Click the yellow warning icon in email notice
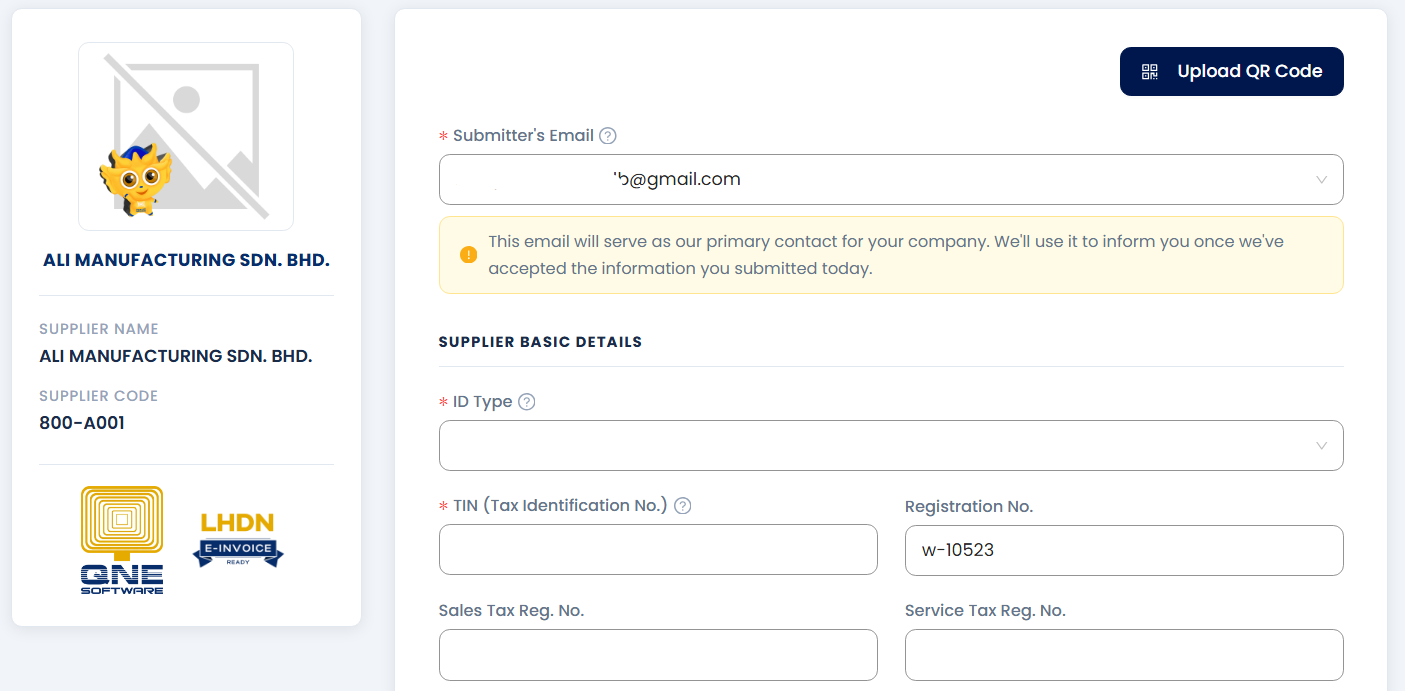 point(468,255)
